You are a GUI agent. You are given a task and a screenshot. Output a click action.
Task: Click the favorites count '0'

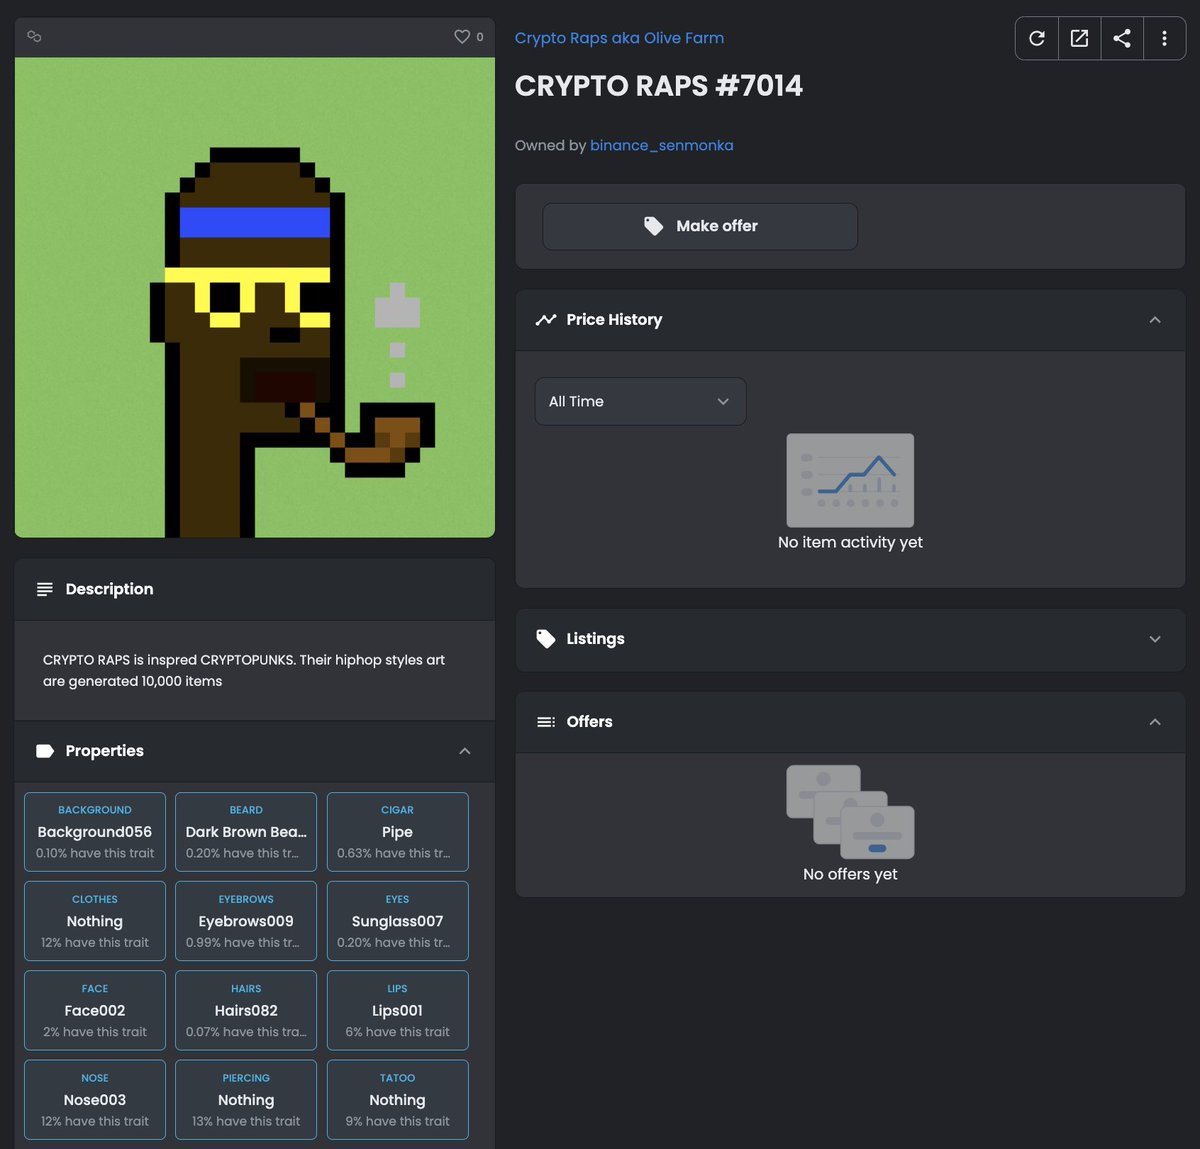pyautogui.click(x=480, y=37)
